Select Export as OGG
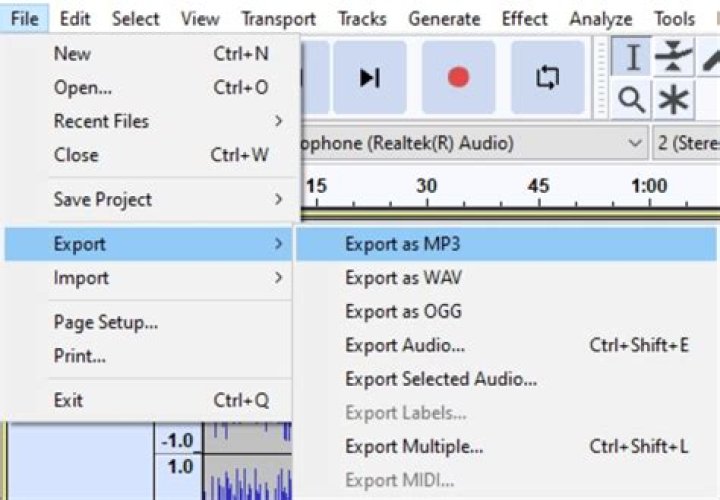This screenshot has width=720, height=500. tap(506, 311)
